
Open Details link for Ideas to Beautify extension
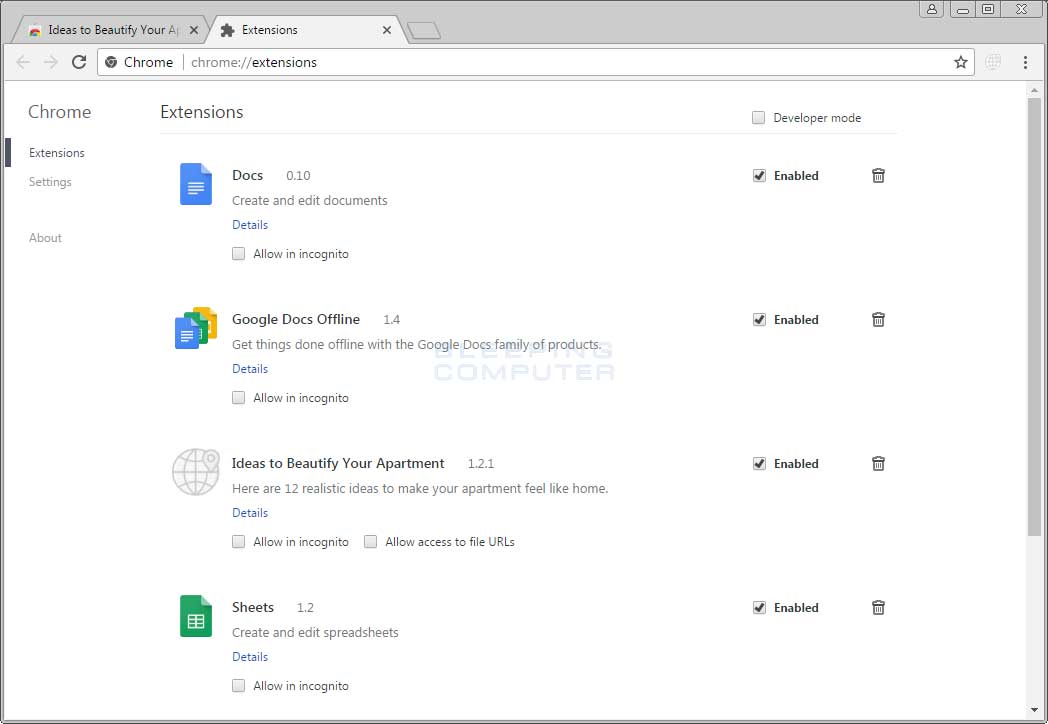click(x=250, y=513)
